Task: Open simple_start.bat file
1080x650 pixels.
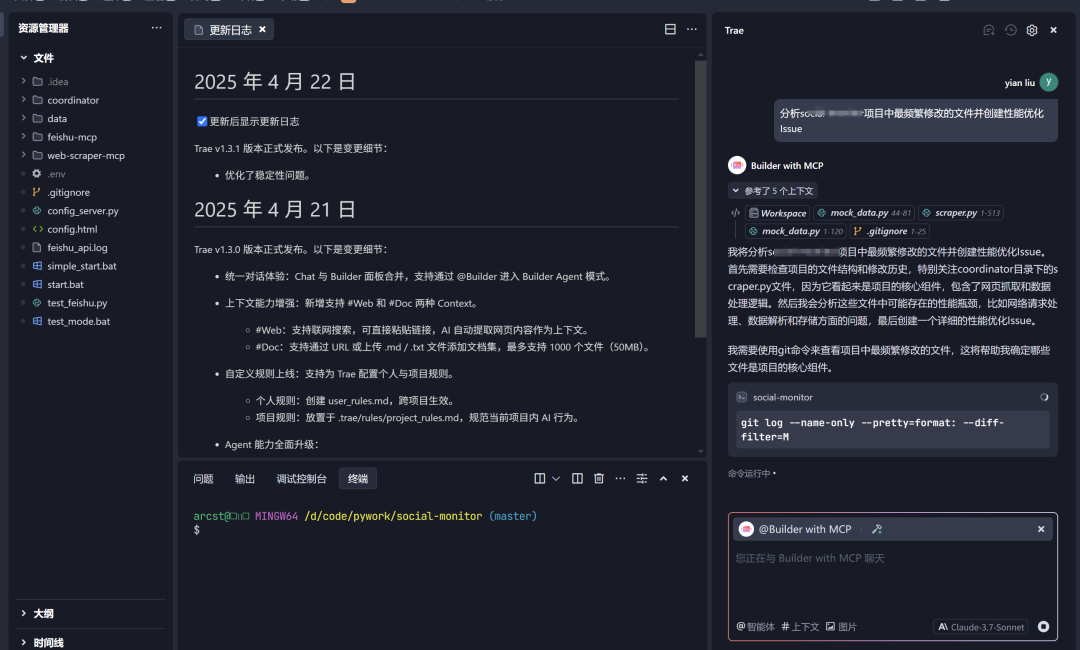Action: click(81, 266)
